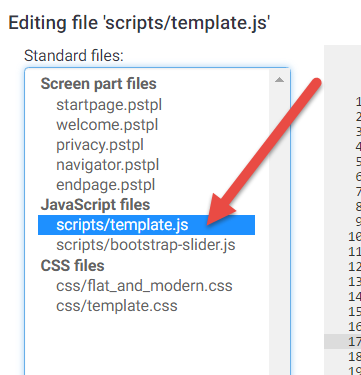Click empty area below css/template.css
361x375 pixels.
pyautogui.click(x=147, y=347)
